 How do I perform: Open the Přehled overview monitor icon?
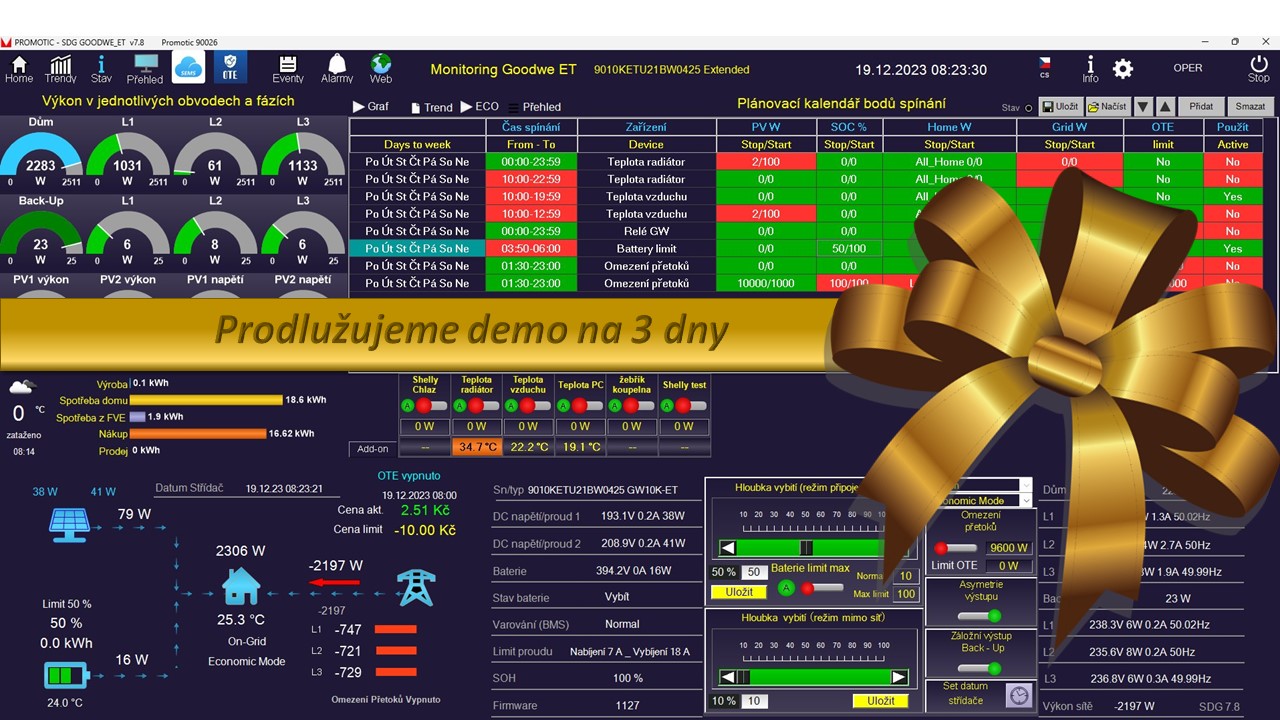coord(145,68)
